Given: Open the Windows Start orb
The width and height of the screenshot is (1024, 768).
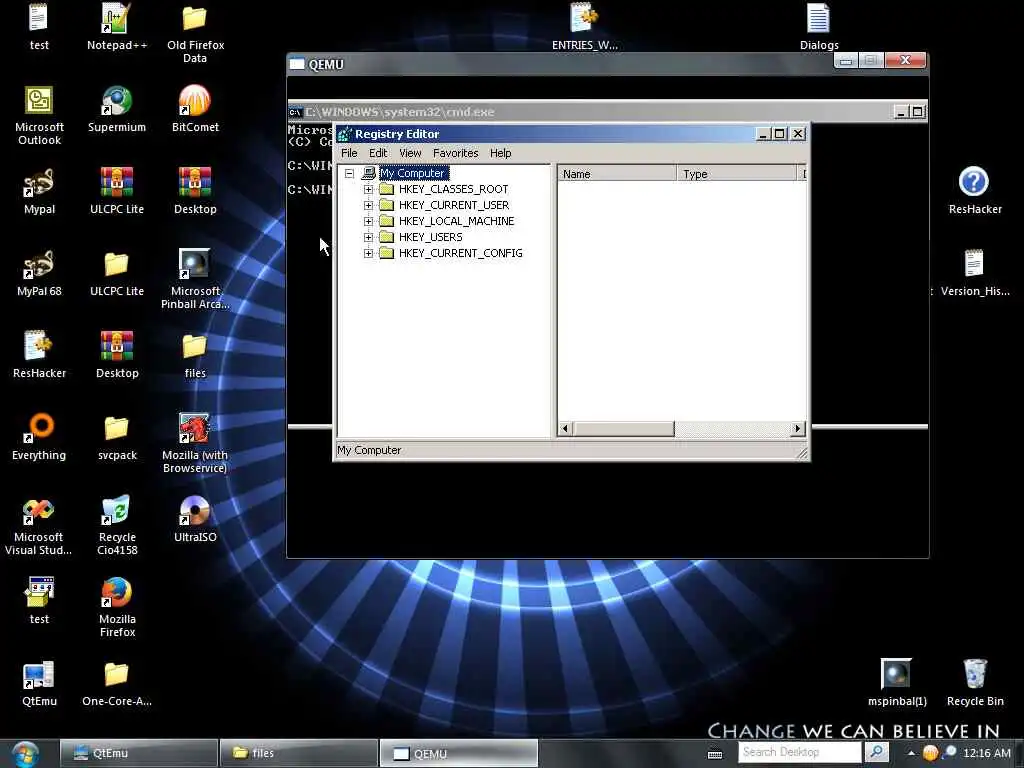Looking at the screenshot, I should tap(25, 754).
